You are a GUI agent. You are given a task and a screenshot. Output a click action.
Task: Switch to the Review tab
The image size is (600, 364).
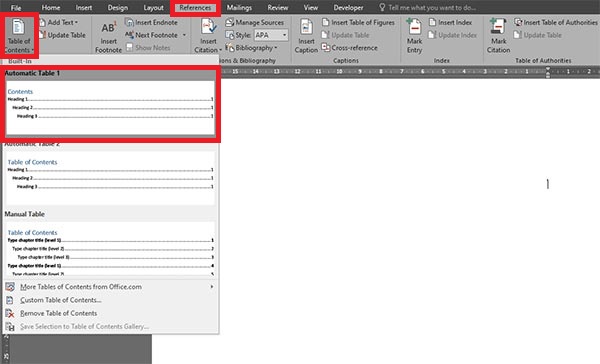(x=278, y=8)
